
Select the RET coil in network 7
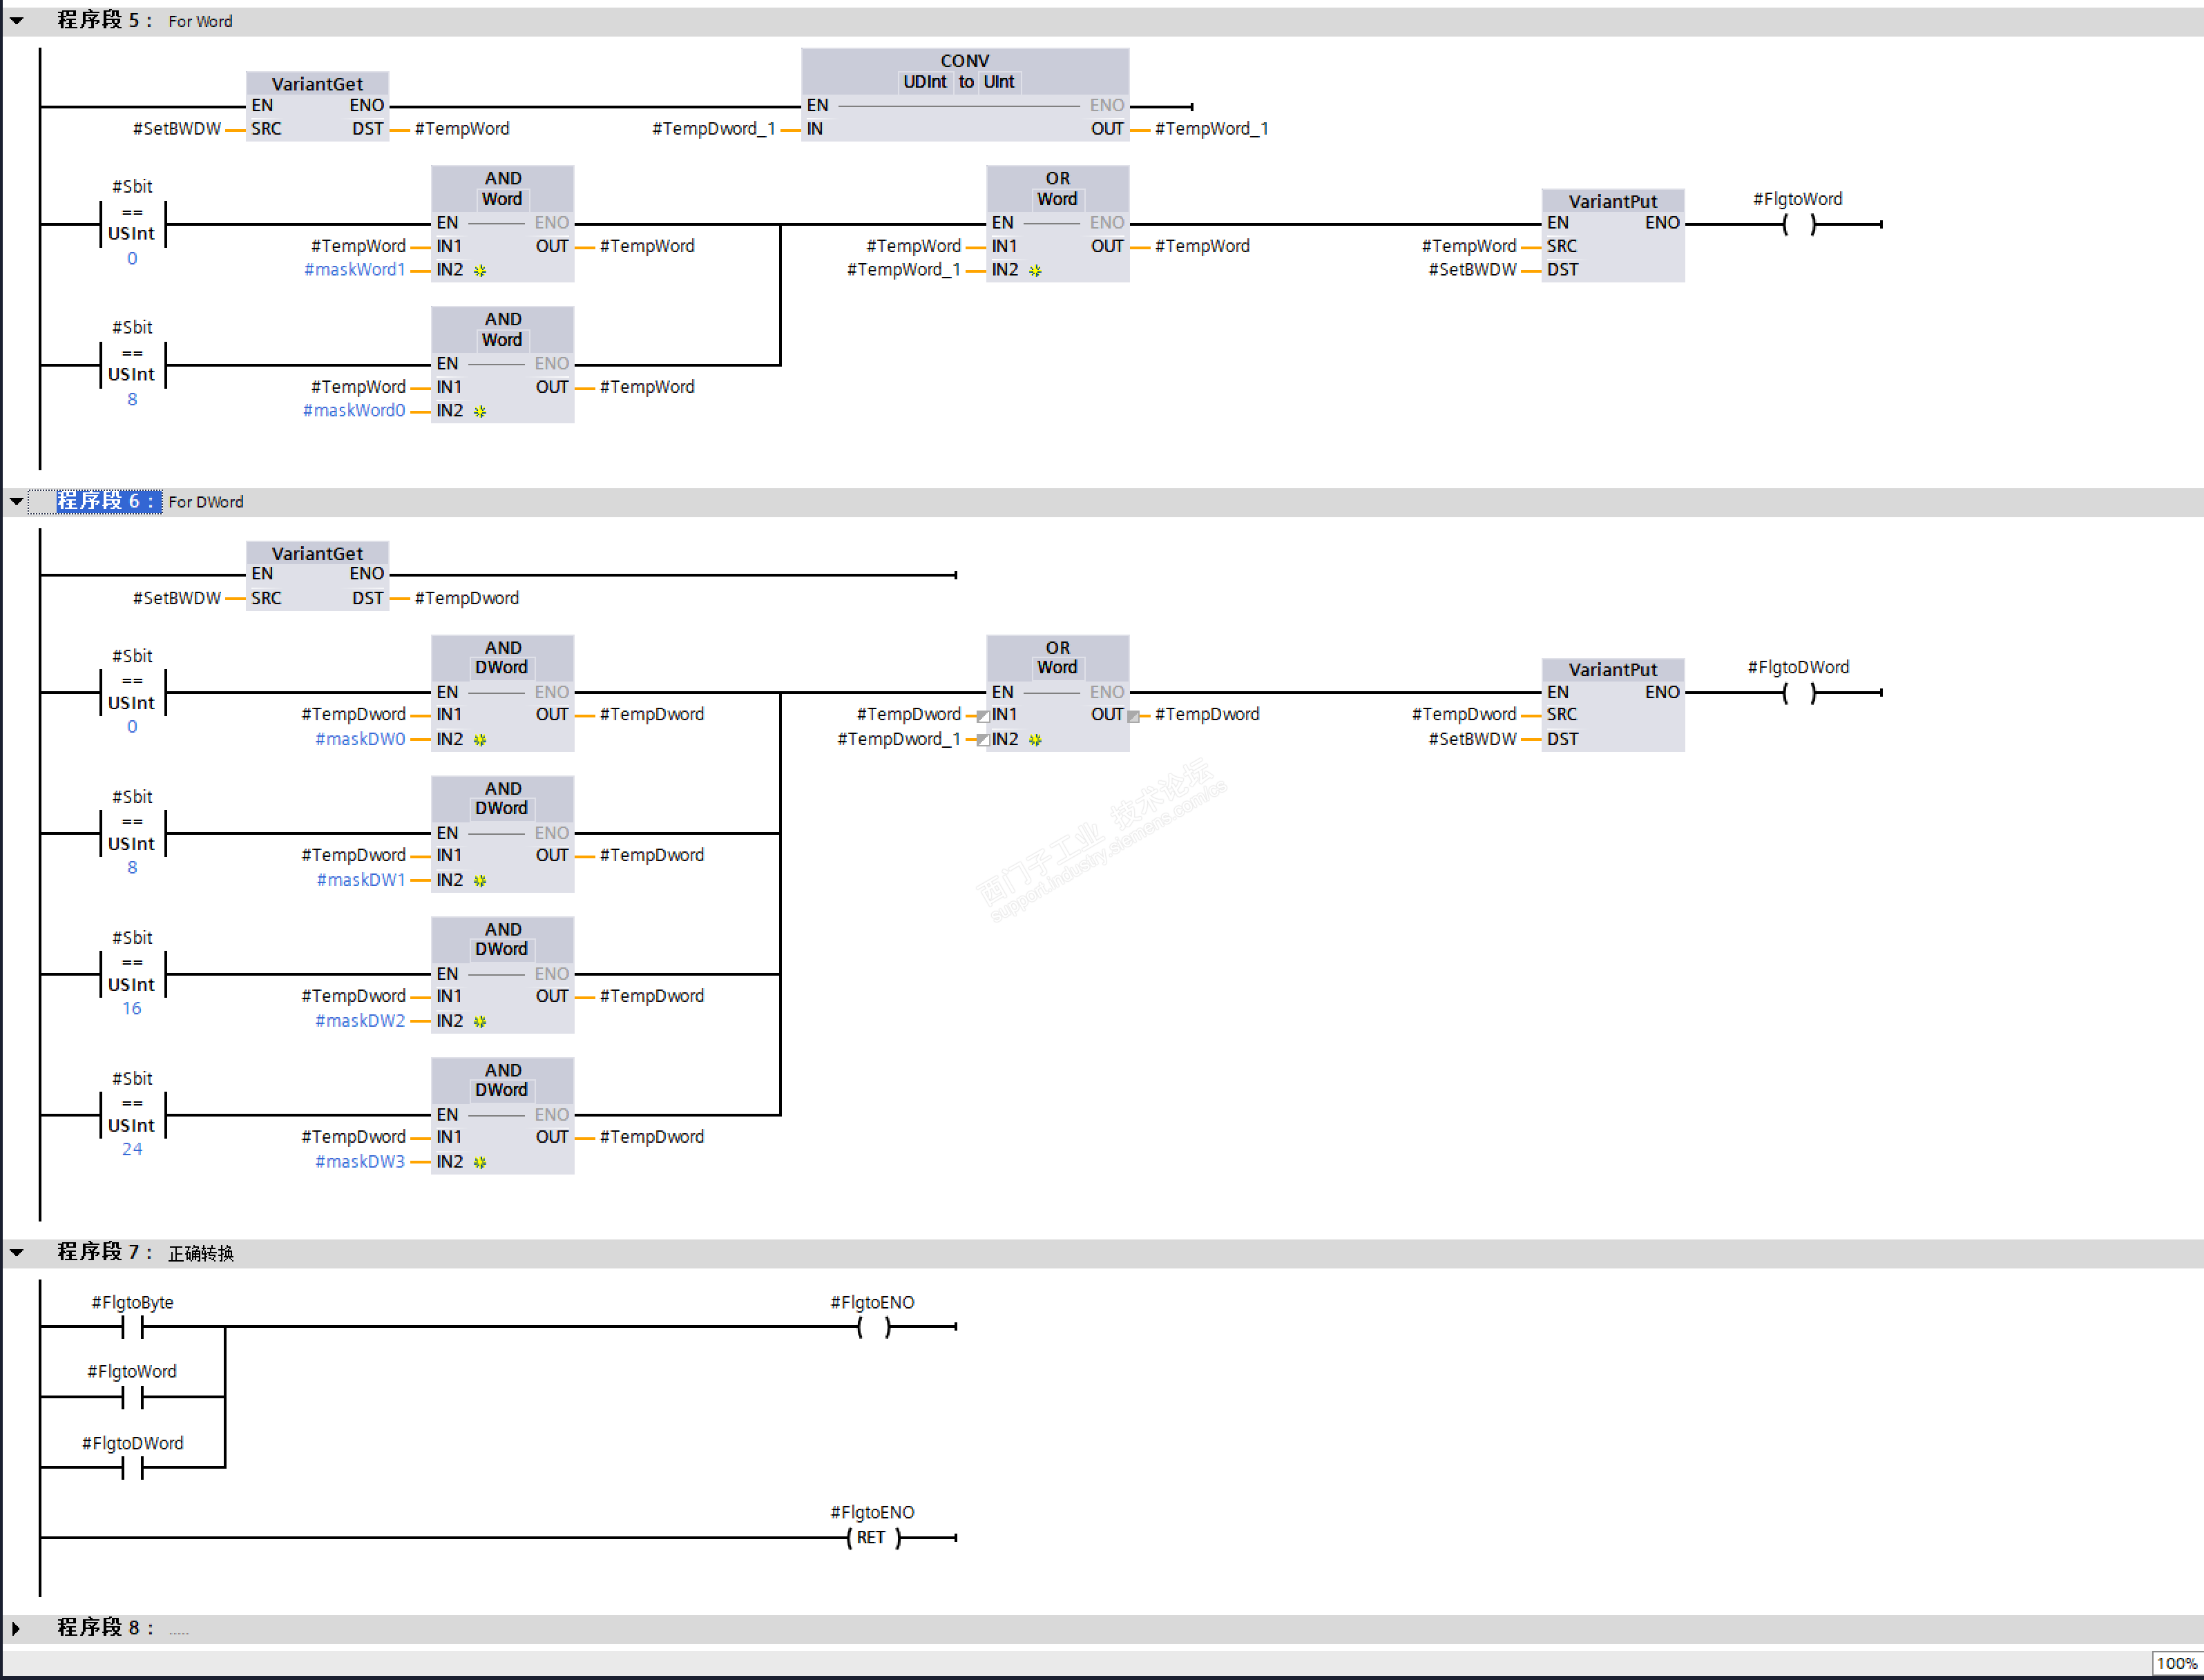coord(872,1538)
